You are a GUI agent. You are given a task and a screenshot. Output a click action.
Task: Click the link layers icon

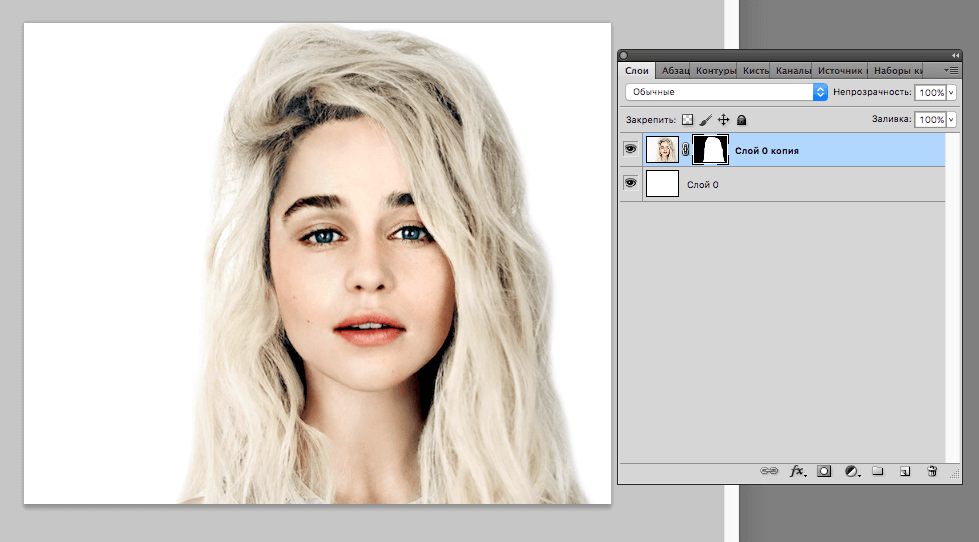[769, 471]
